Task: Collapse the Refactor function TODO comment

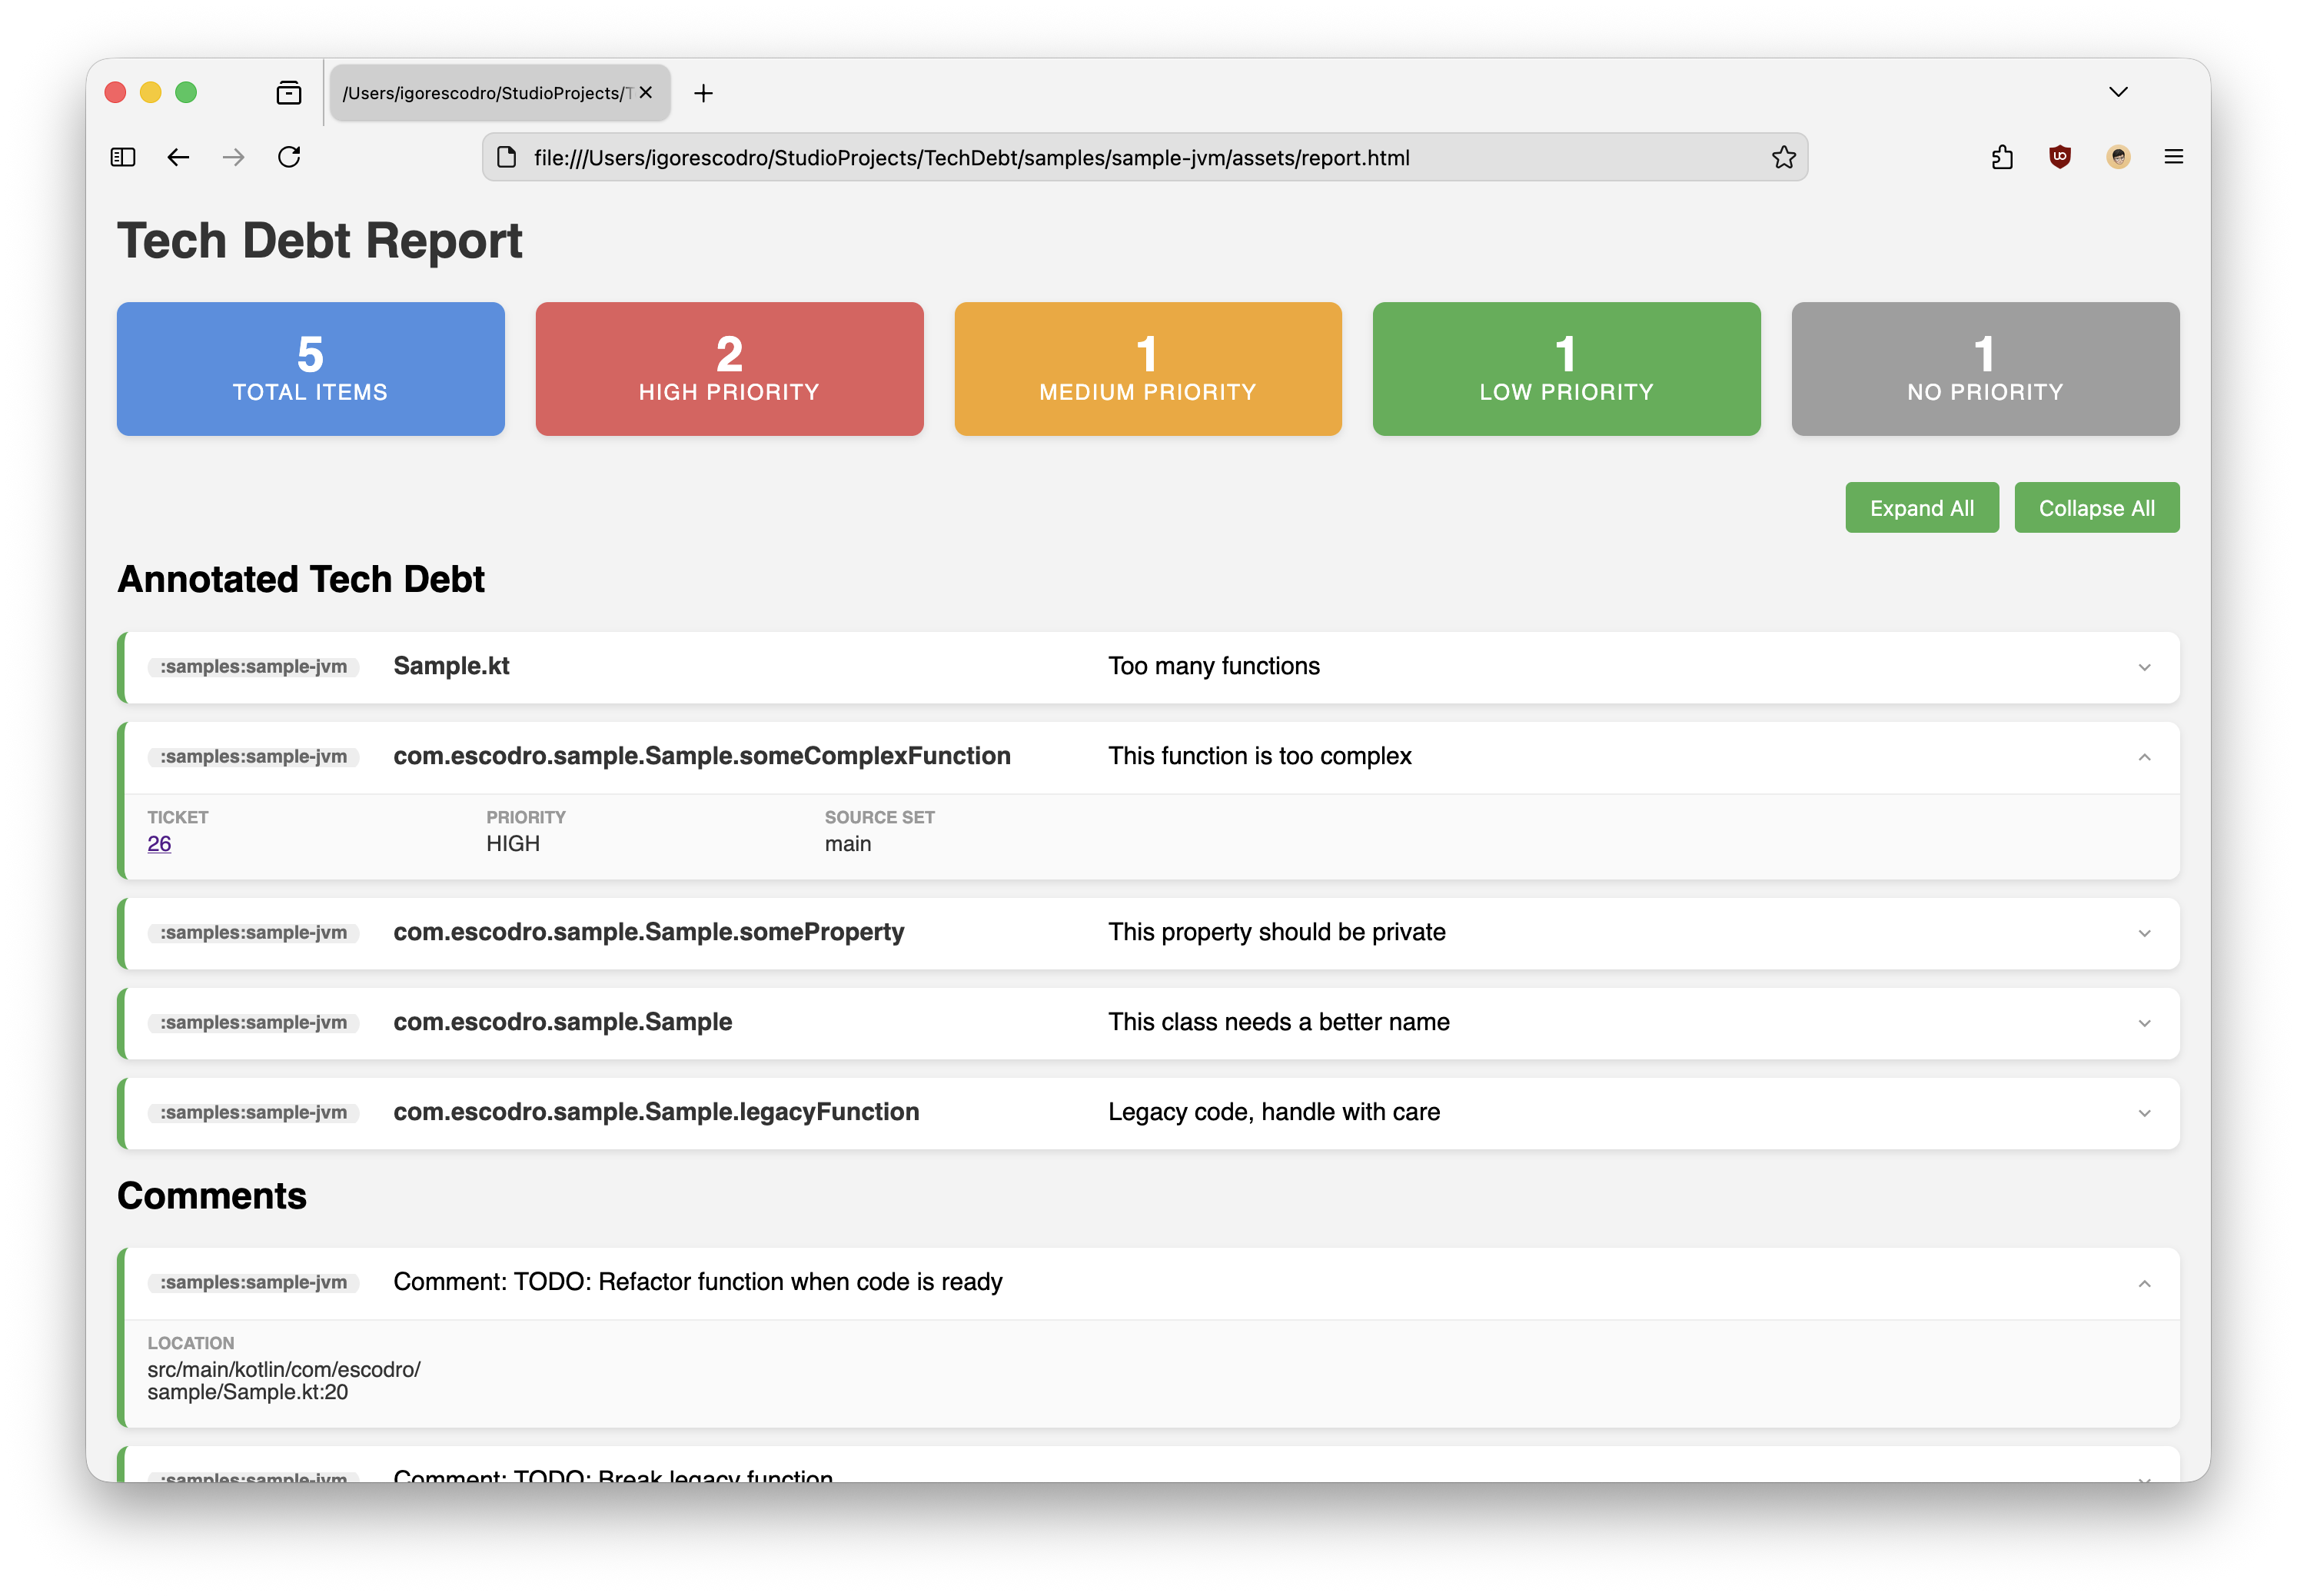Action: [x=2144, y=1282]
